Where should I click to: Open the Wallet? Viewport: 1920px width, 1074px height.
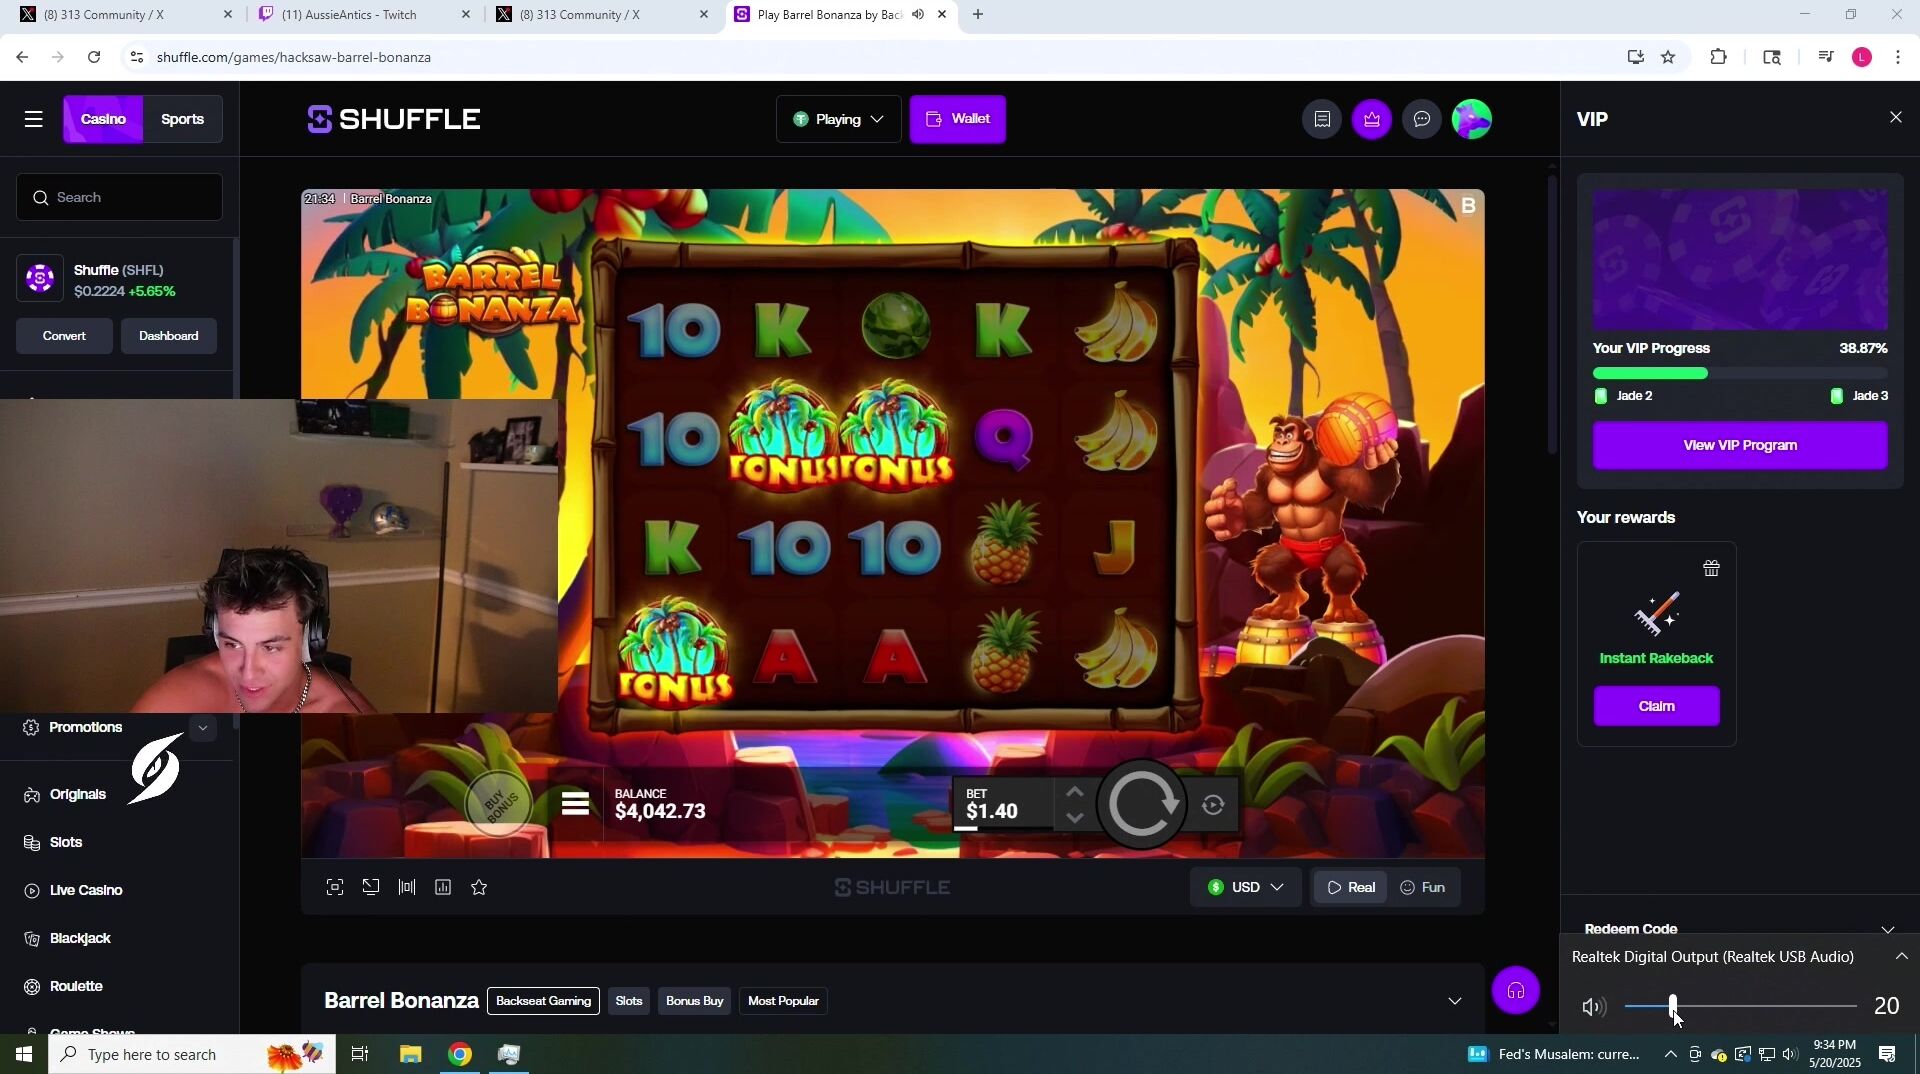(957, 120)
